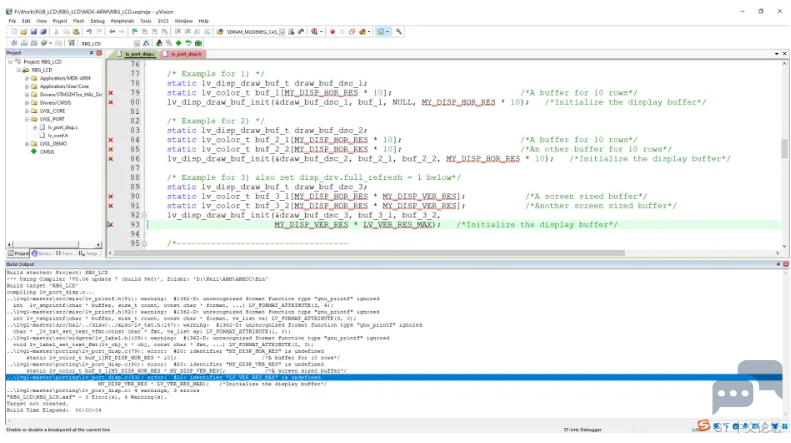Toggle fold marker at line 92
The width and height of the screenshot is (791, 443).
tap(144, 215)
